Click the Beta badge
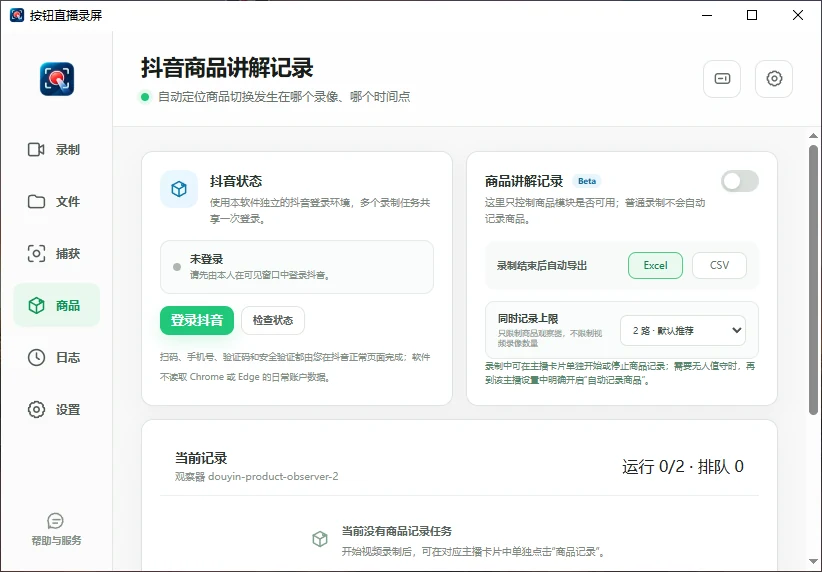 [x=587, y=181]
